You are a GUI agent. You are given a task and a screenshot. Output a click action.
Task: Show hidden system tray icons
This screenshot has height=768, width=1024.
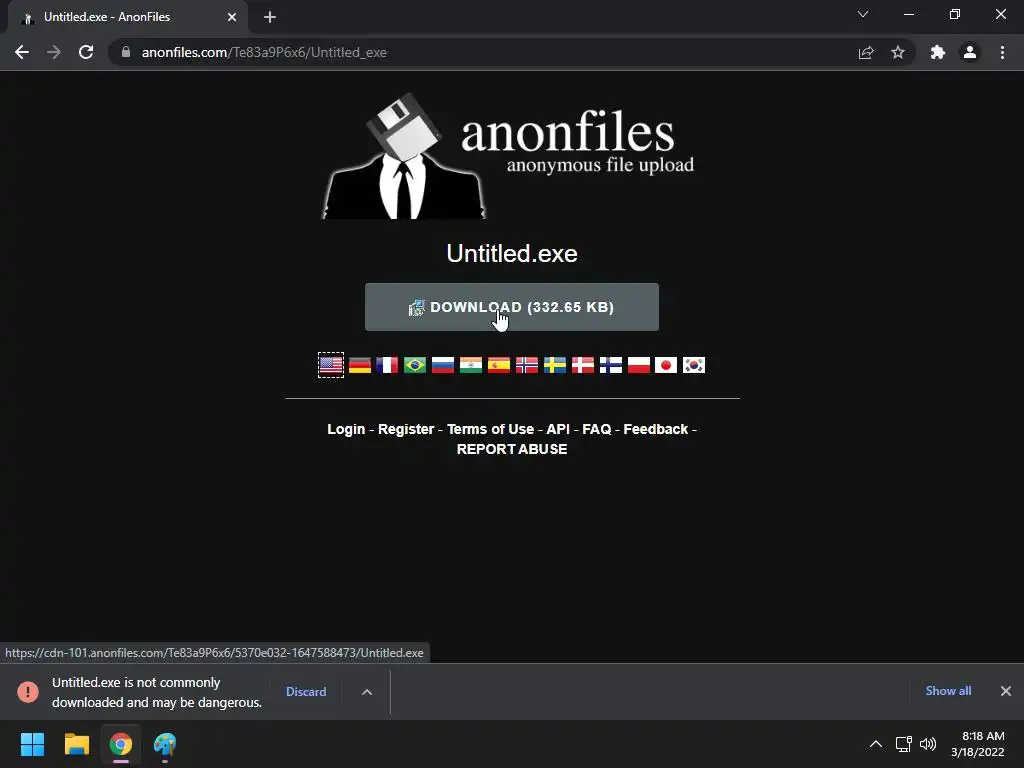(x=876, y=744)
